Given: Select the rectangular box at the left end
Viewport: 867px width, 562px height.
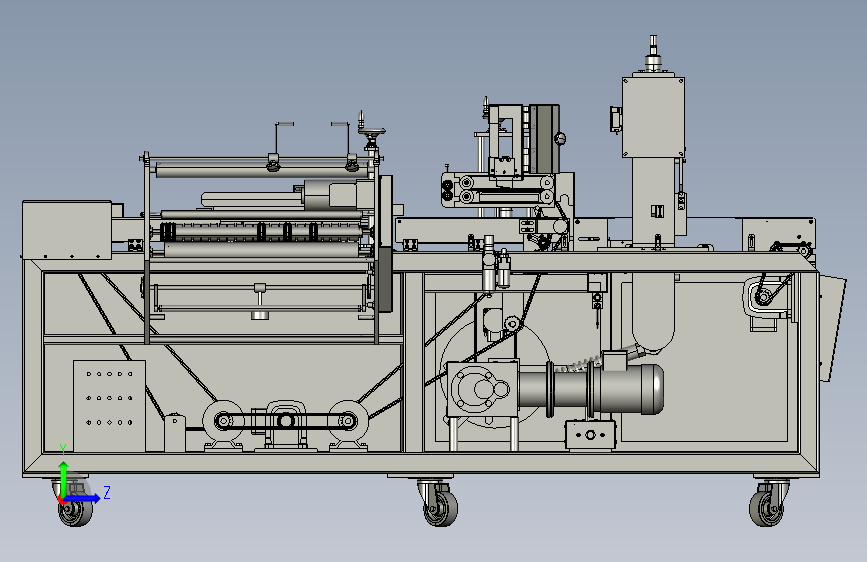Looking at the screenshot, I should pyautogui.click(x=67, y=230).
